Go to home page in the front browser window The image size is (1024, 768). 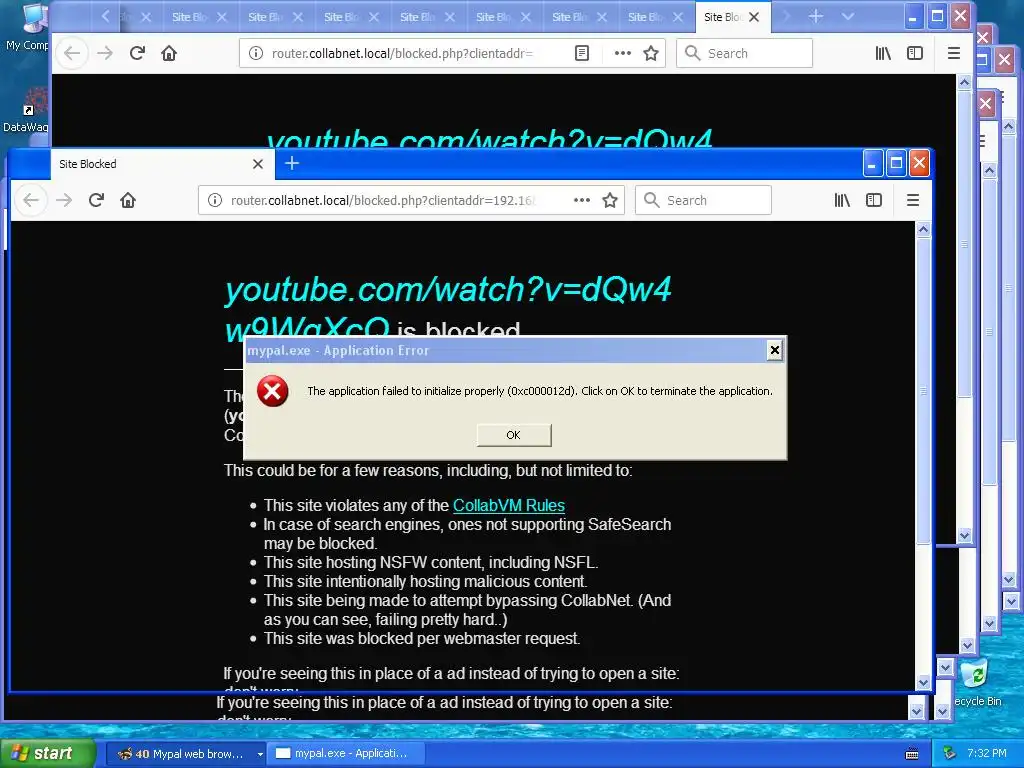[128, 200]
